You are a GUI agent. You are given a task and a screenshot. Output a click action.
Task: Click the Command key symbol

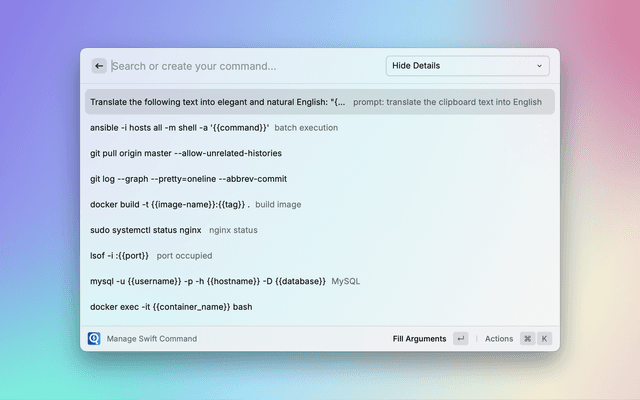tap(527, 339)
